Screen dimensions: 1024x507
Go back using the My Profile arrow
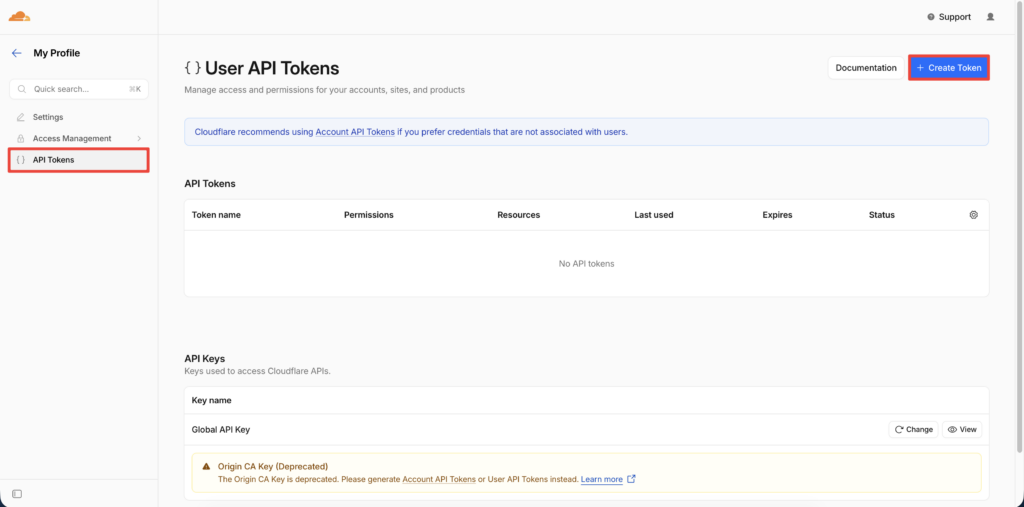17,54
